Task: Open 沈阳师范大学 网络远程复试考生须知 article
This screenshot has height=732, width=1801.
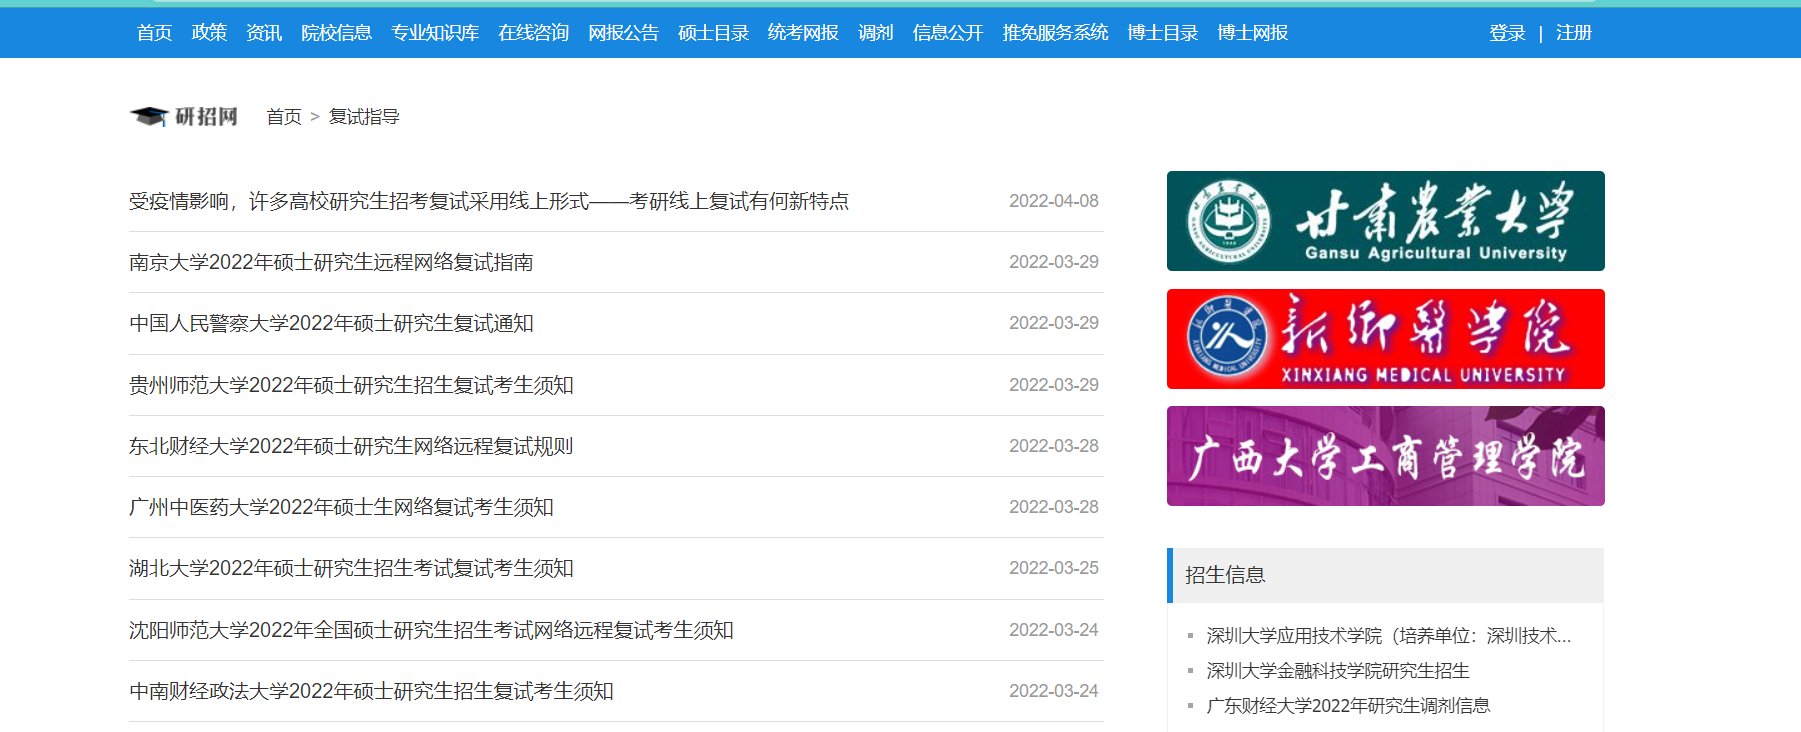Action: coord(431,630)
